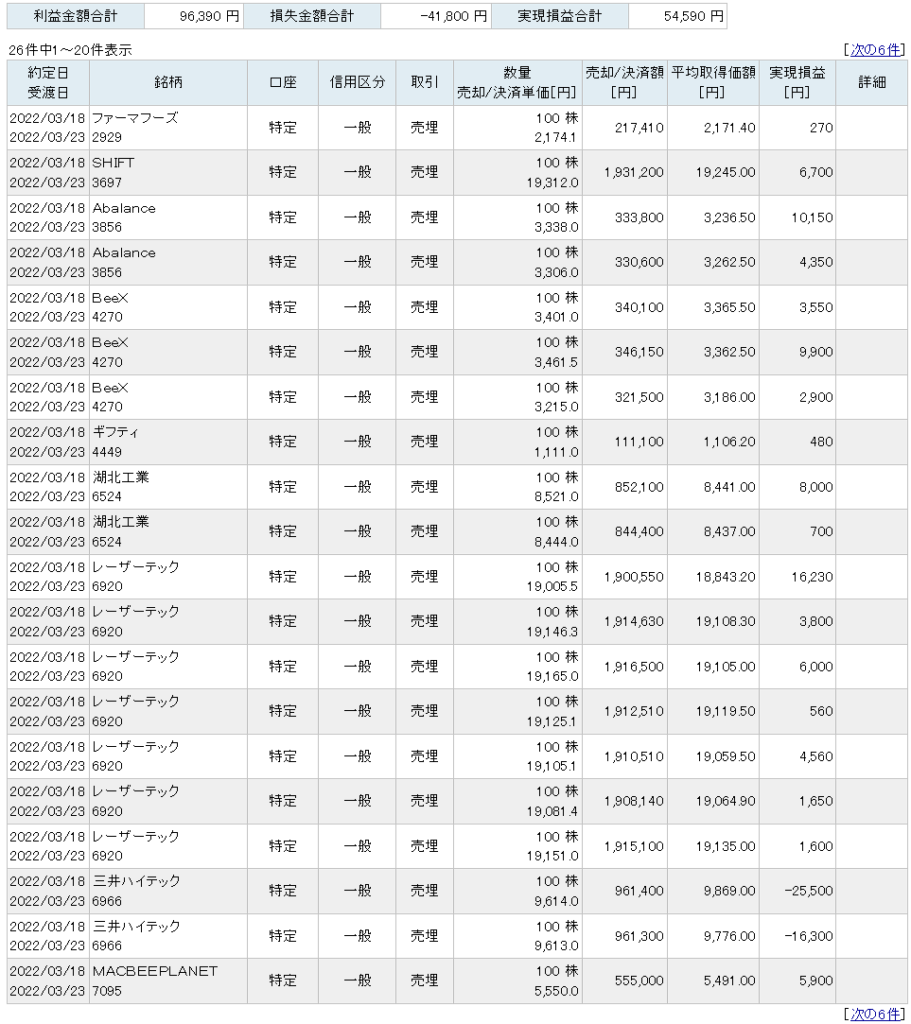The image size is (911, 1024).
Task: Click the 約定日 受渡日 column header
Action: tap(48, 82)
